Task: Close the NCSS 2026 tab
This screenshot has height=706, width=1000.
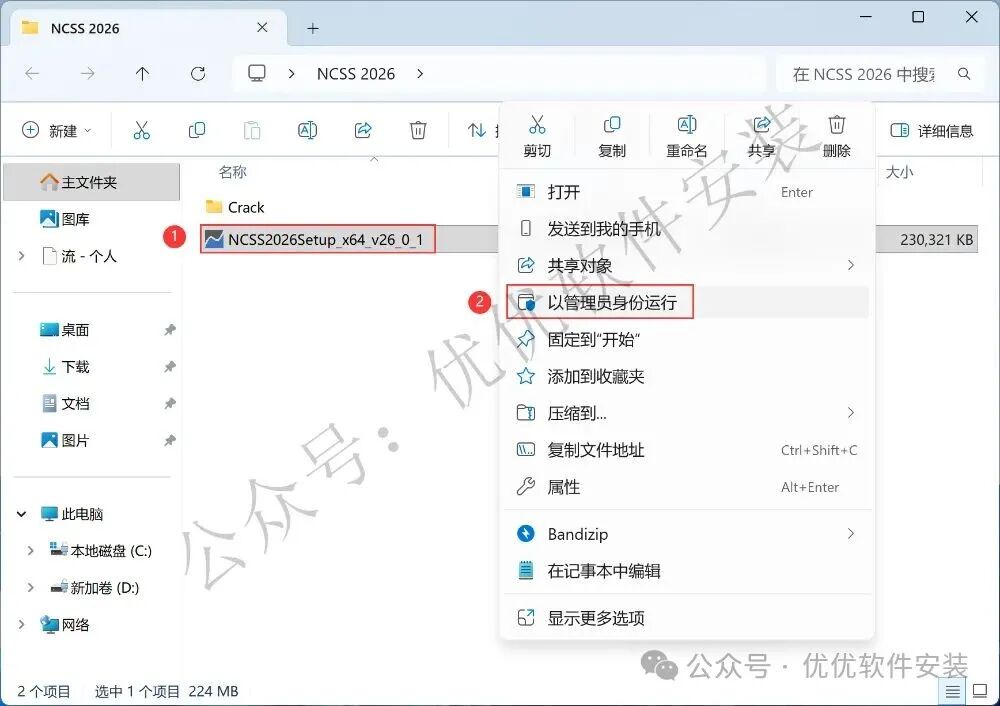Action: 262,27
